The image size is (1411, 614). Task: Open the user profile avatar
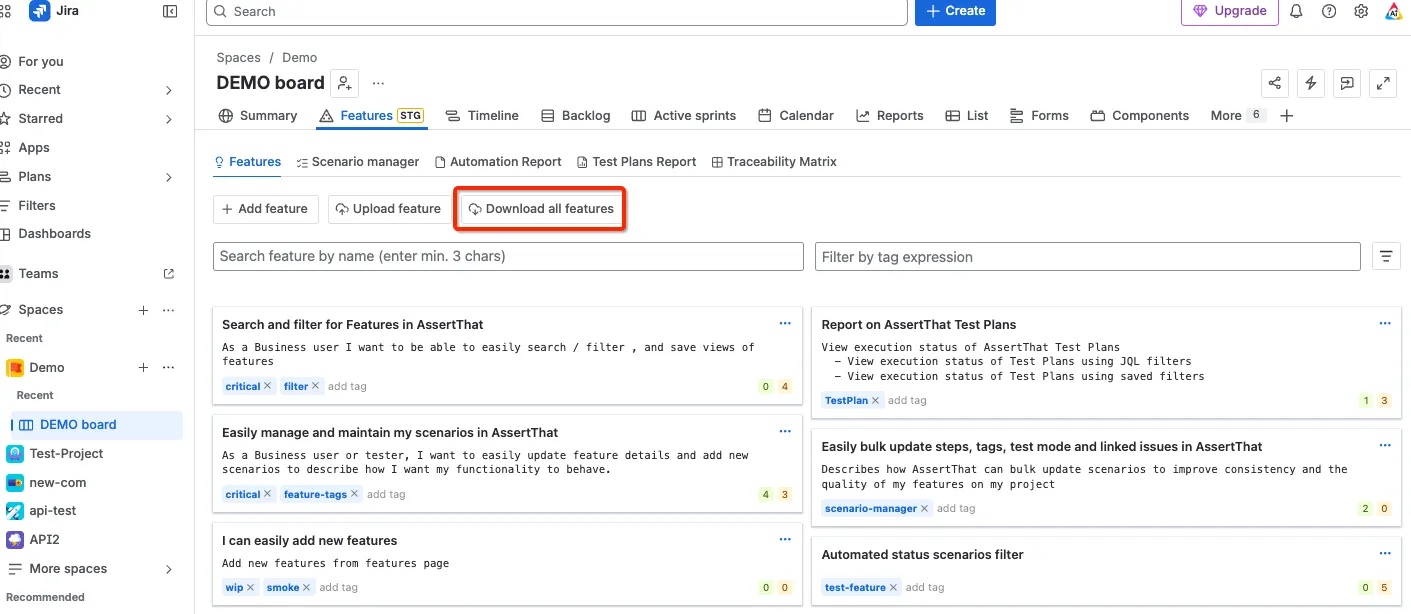point(1394,11)
